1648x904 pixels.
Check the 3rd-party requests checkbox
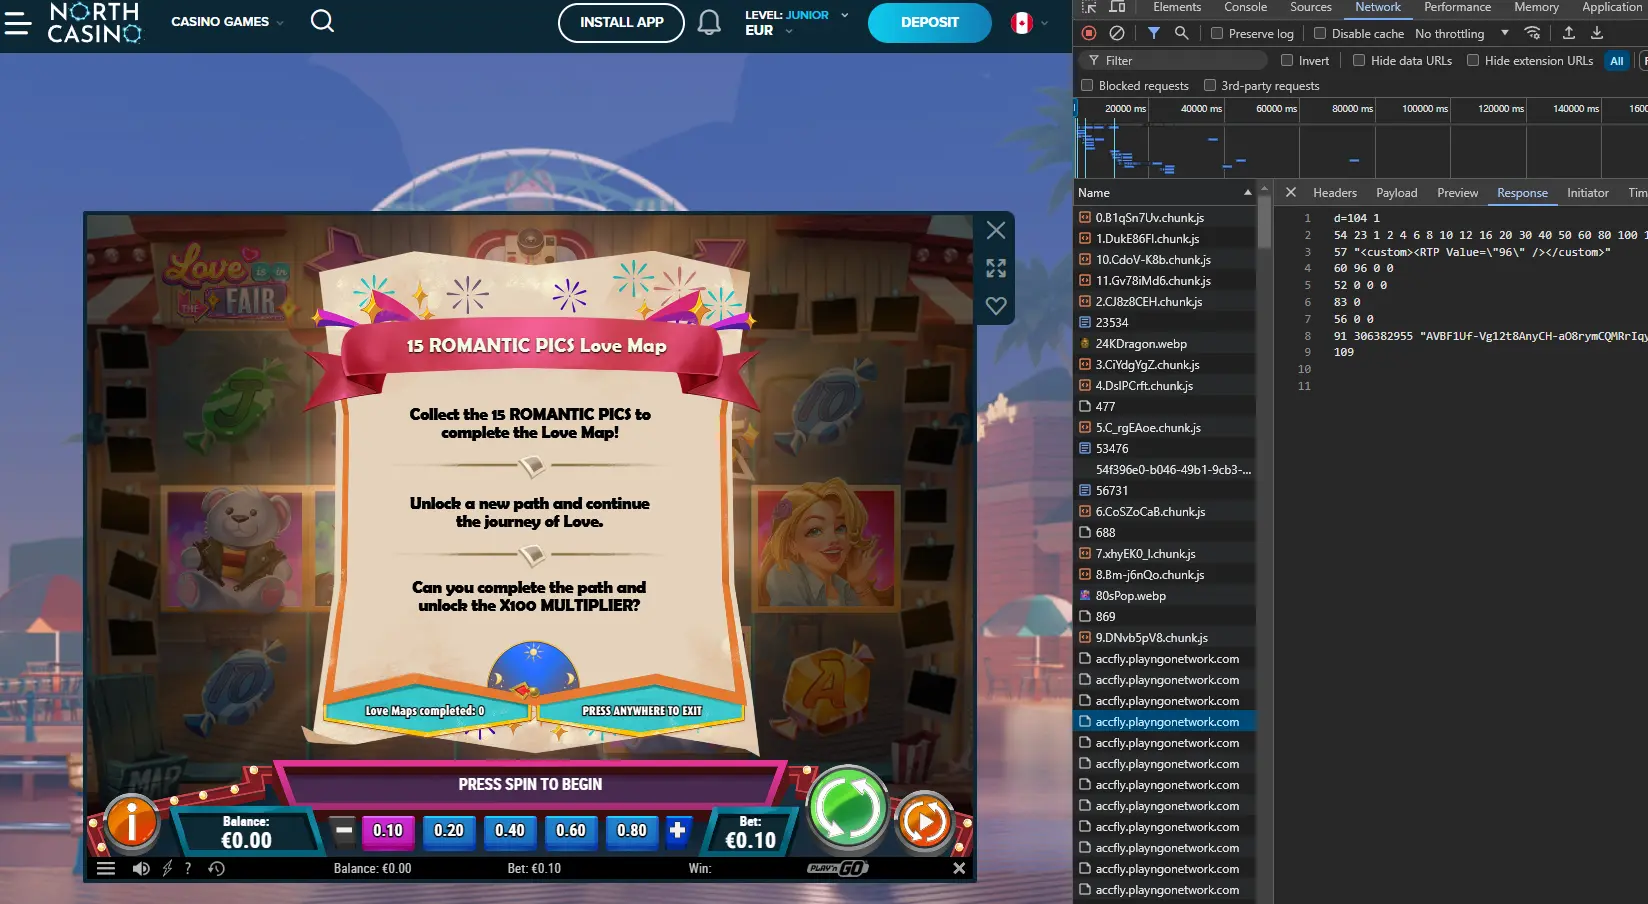[x=1210, y=85]
